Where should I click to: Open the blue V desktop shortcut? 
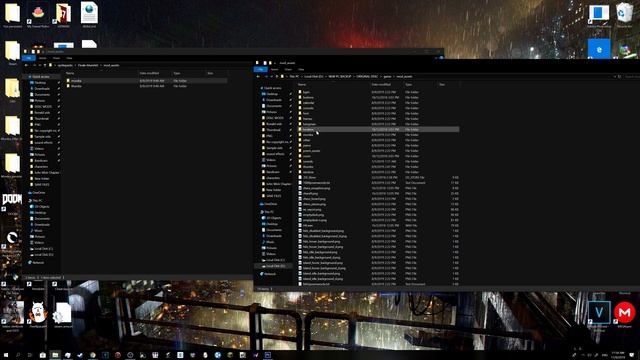(599, 313)
